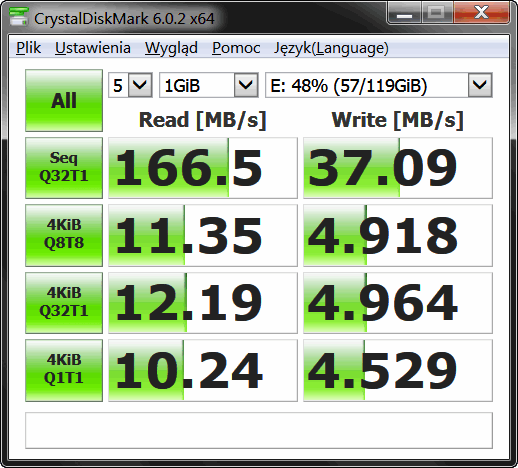Click the 4KiB Q1T1 write value 4.529
Image resolution: width=518 pixels, height=468 pixels.
398,370
